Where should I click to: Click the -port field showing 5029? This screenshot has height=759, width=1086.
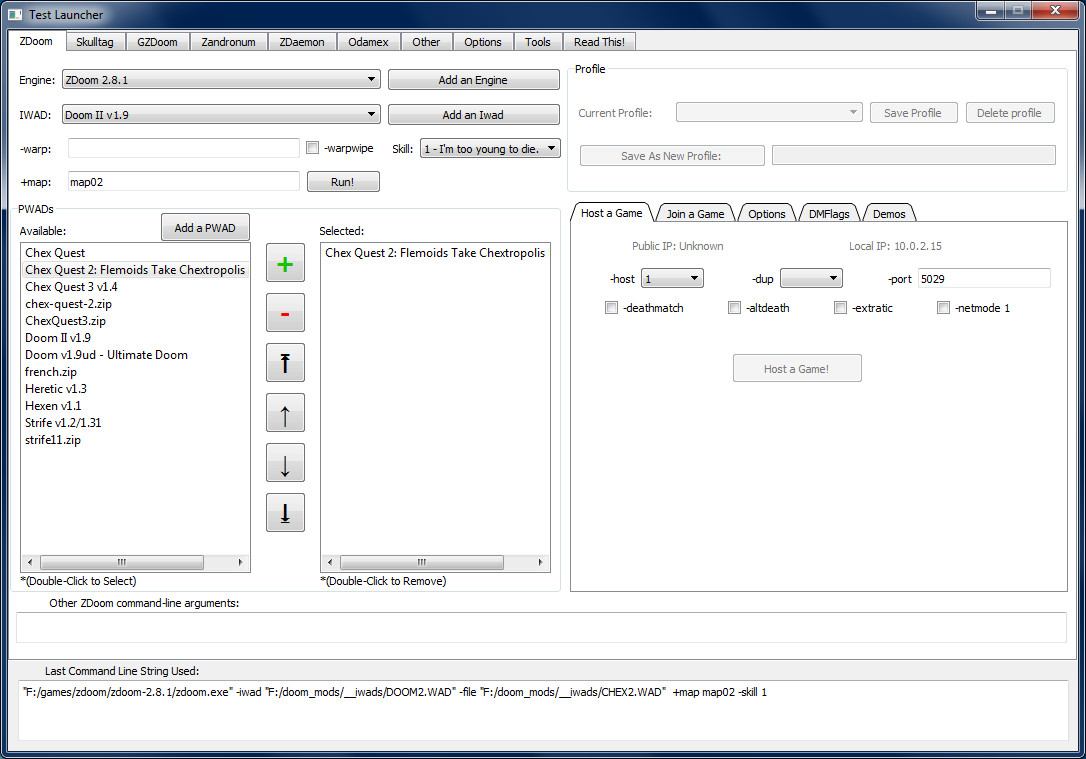pyautogui.click(x=984, y=278)
